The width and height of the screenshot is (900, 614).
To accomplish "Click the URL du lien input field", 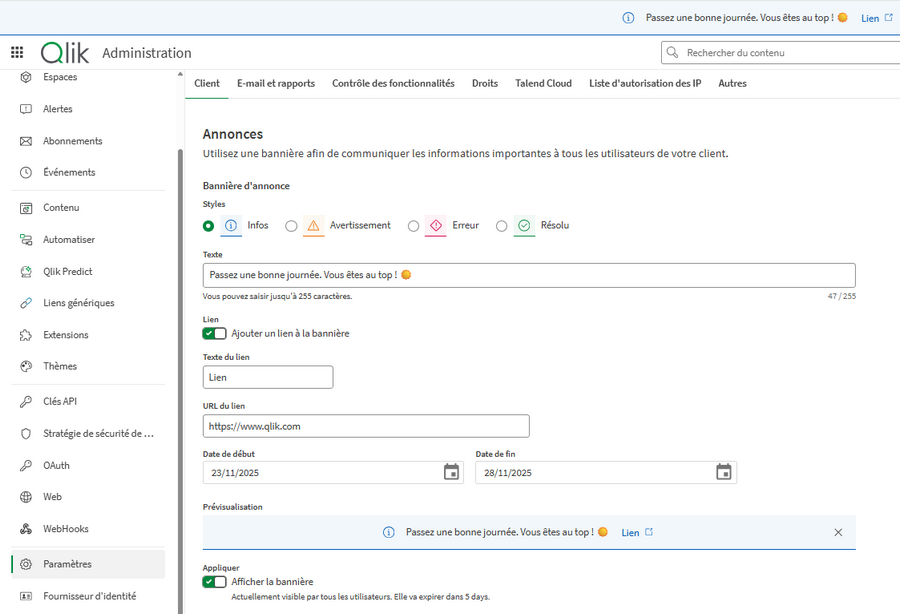I will [x=366, y=426].
